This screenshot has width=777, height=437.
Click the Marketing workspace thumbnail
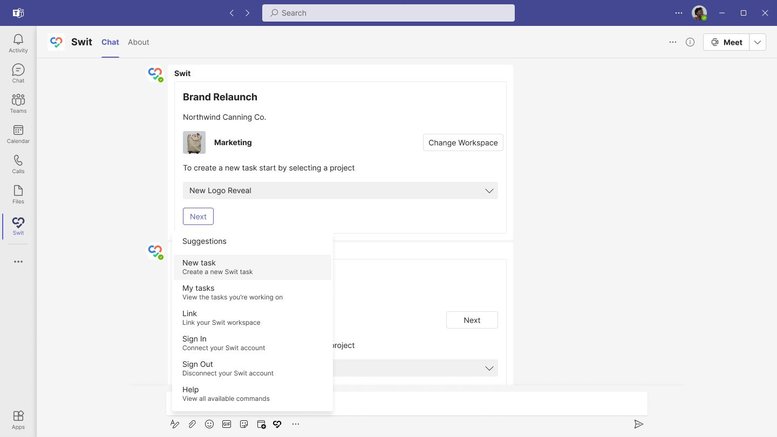[x=194, y=143]
